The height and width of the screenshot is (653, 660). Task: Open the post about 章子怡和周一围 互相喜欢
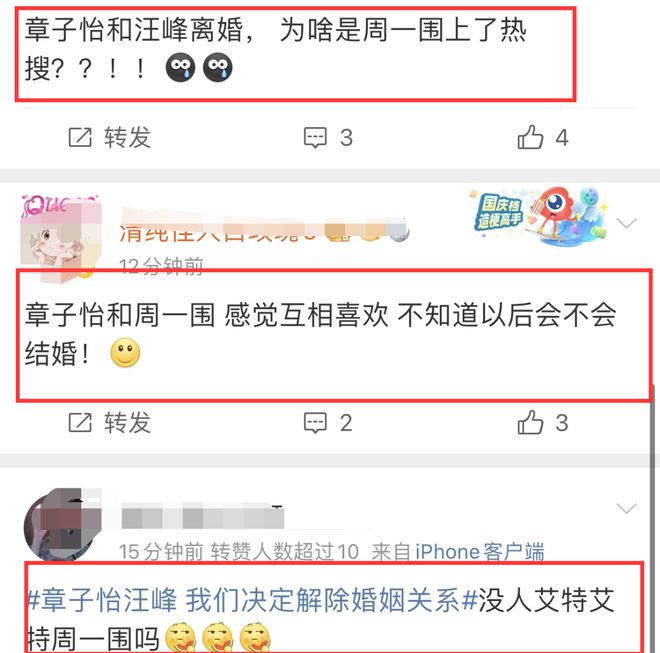[320, 334]
